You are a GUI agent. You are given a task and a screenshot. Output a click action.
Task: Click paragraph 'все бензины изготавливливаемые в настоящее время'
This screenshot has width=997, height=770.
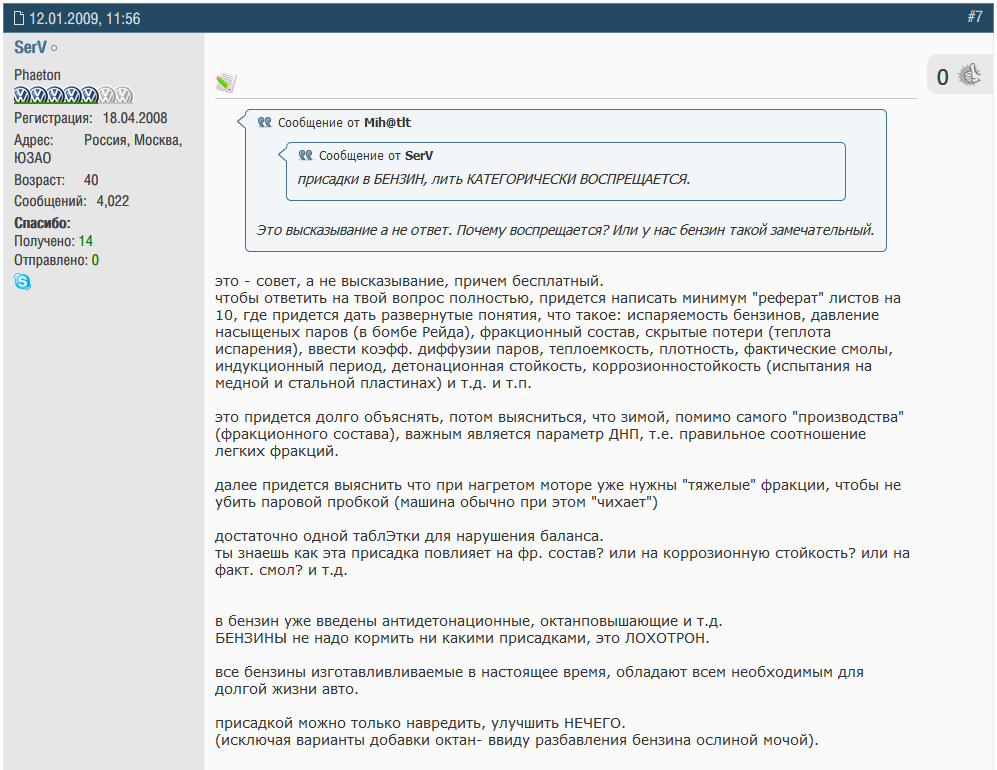(539, 680)
